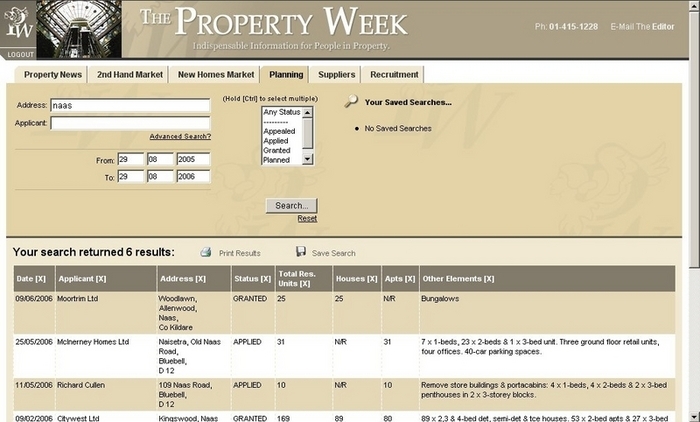
Task: Click the E-Mail The Editor link
Action: 642,27
